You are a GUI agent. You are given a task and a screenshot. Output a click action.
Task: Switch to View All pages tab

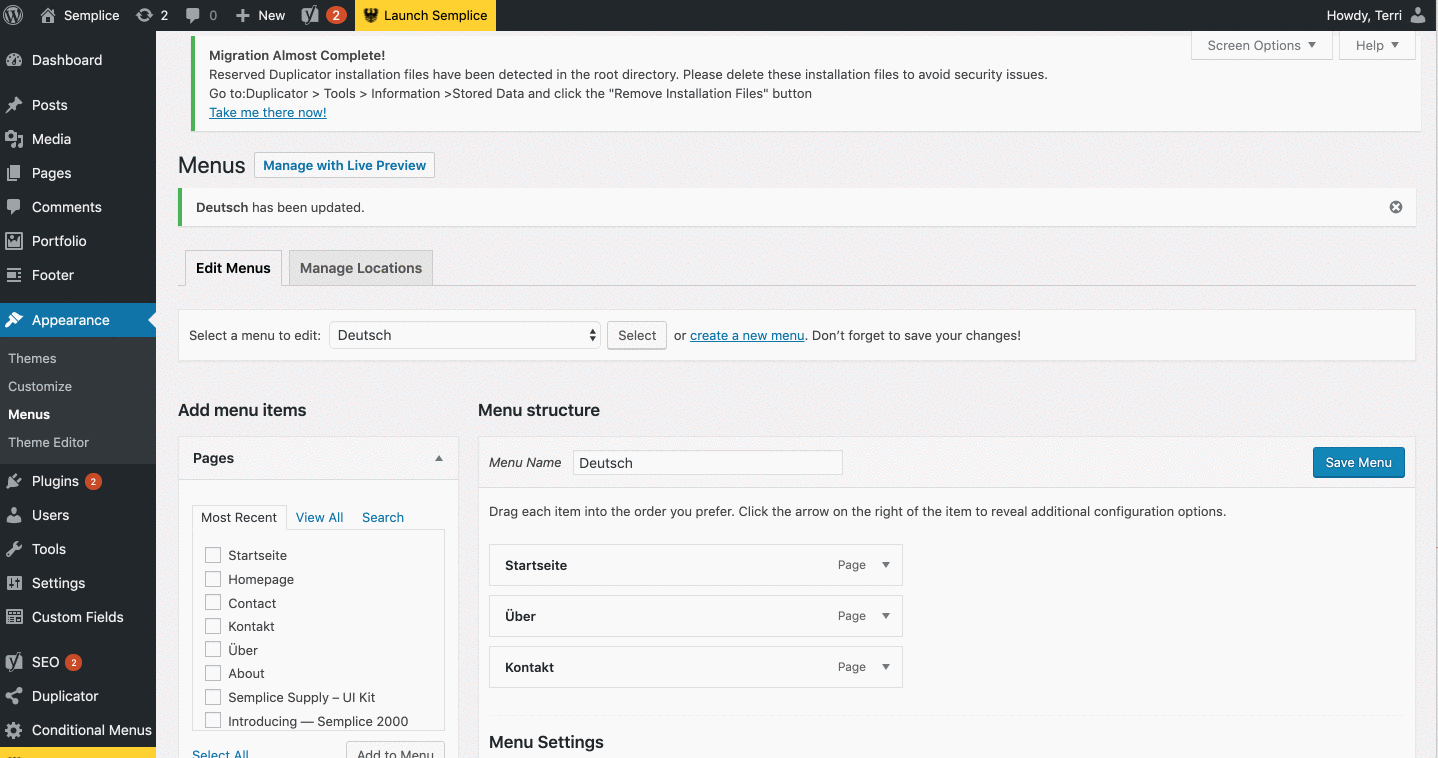[319, 517]
